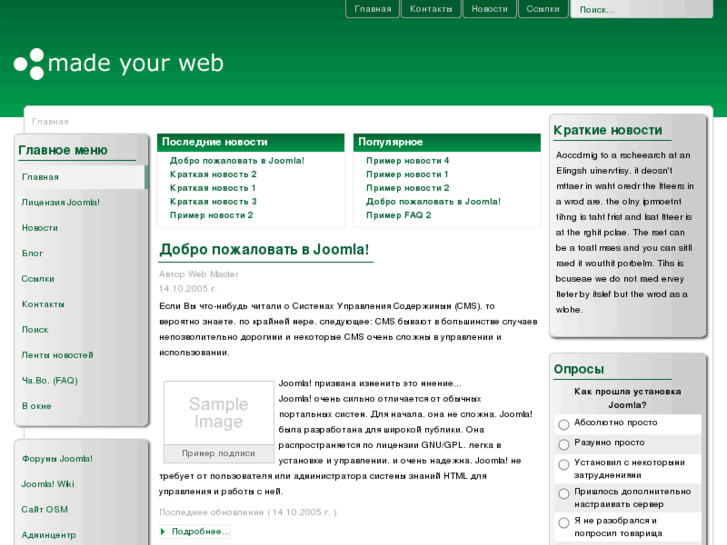The image size is (727, 545).
Task: Click the made your web logo
Action: pyautogui.click(x=119, y=64)
